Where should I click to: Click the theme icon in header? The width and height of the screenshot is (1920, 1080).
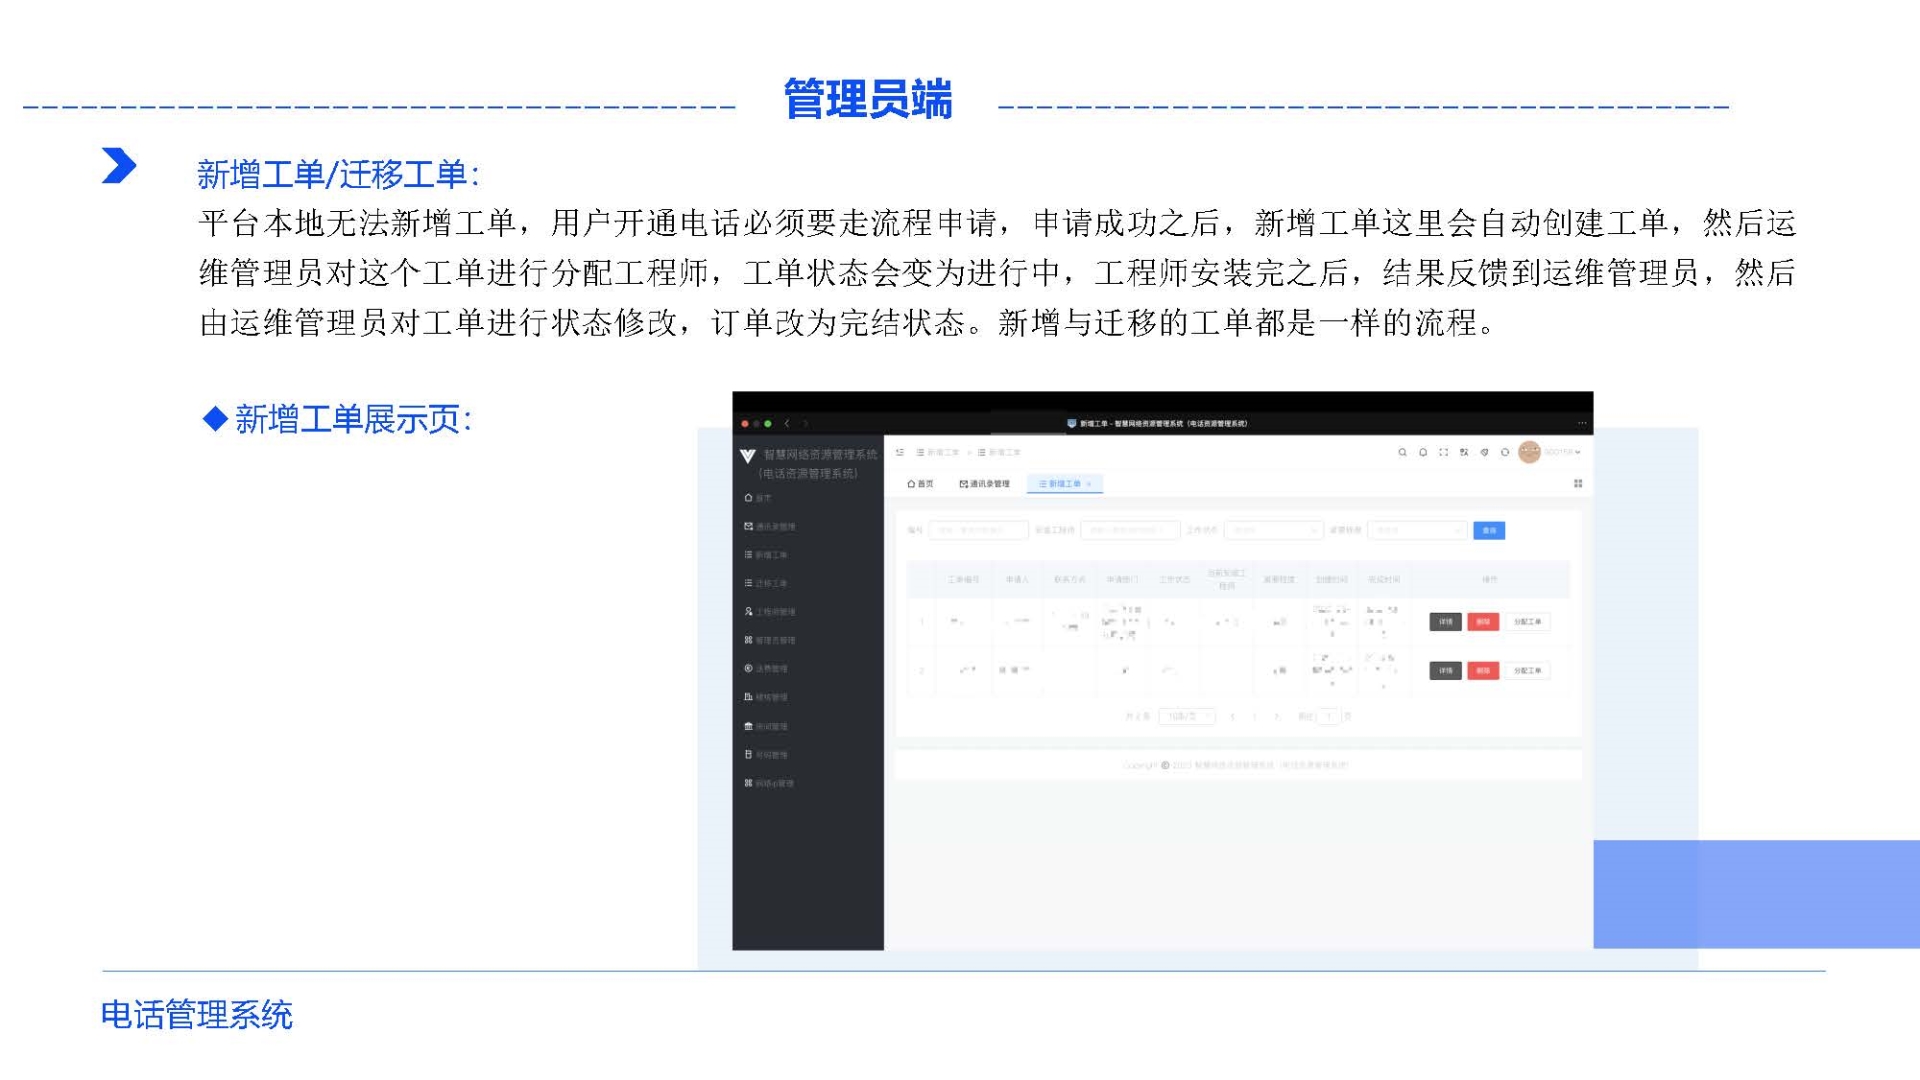pos(1484,453)
